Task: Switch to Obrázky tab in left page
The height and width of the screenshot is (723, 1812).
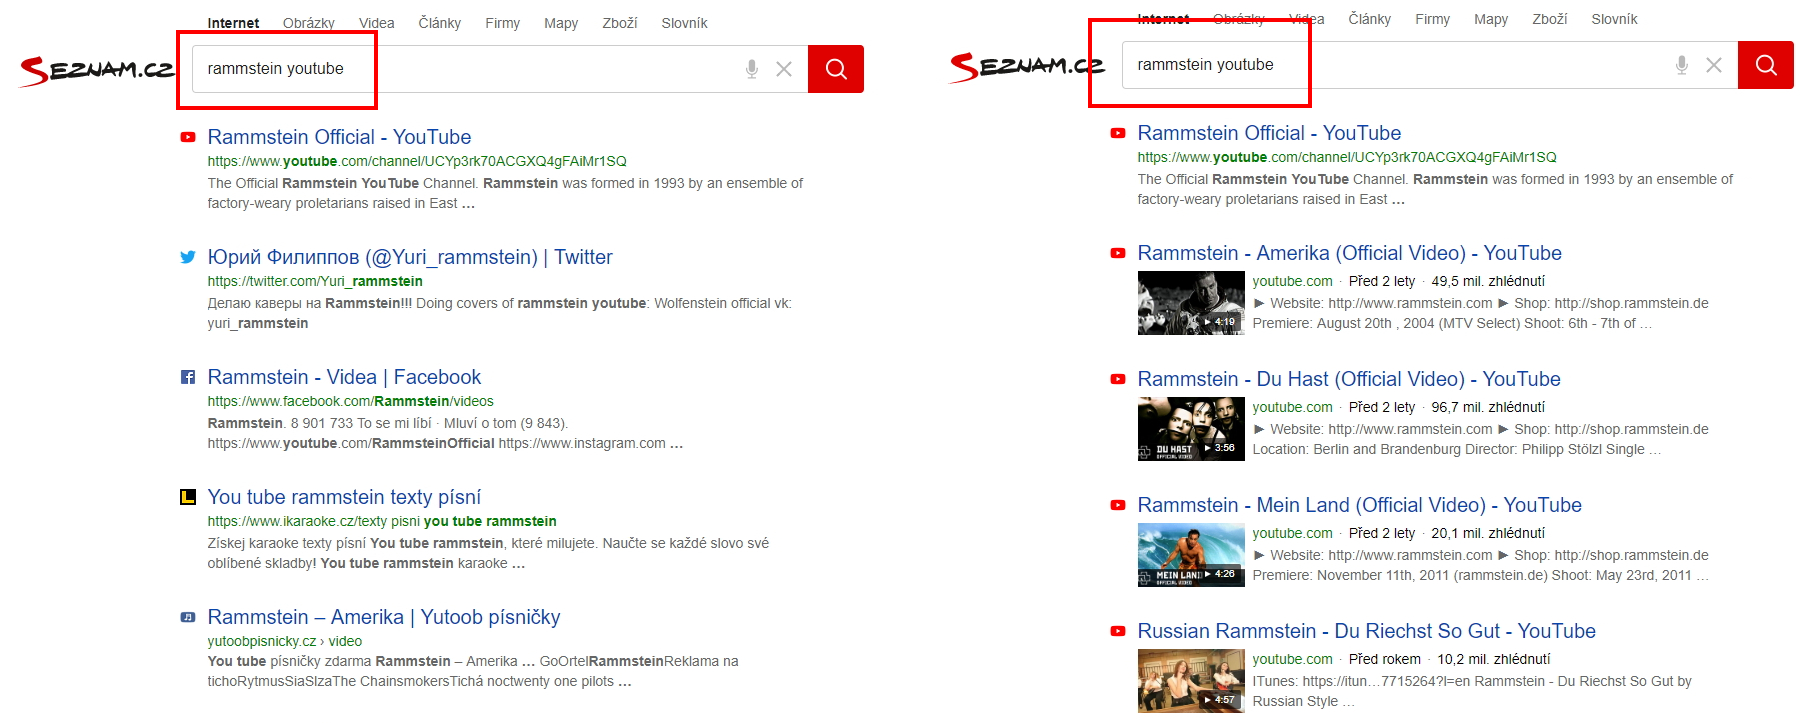Action: coord(309,23)
